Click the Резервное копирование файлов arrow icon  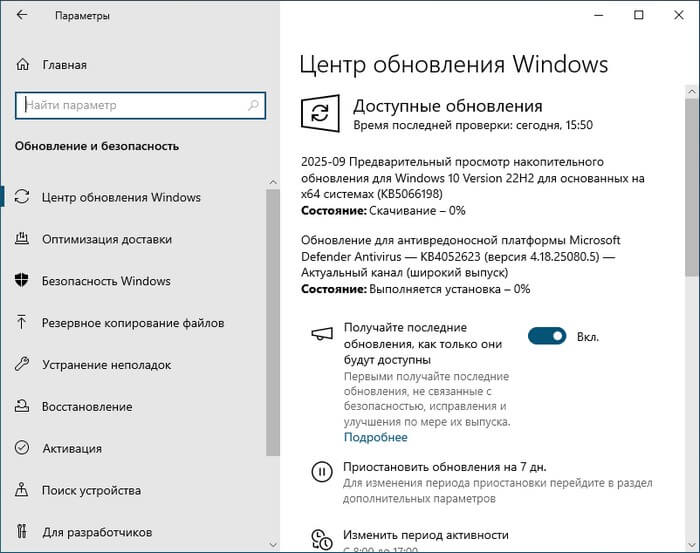tap(23, 323)
